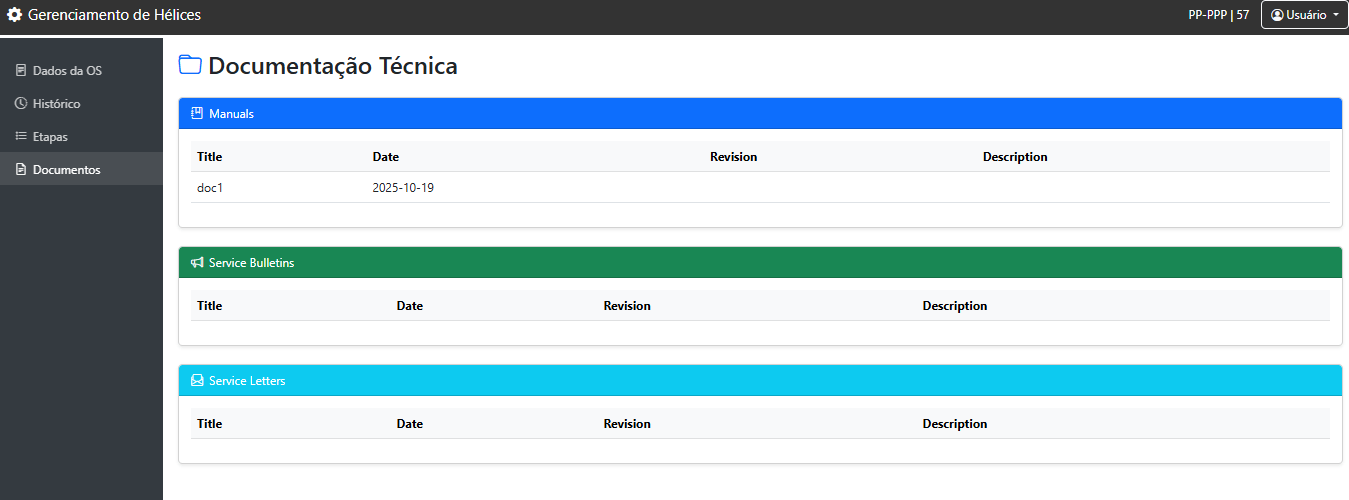Screen dimensions: 1349x500
Task: Click the Revision header in Service Bulletins
Action: click(627, 306)
